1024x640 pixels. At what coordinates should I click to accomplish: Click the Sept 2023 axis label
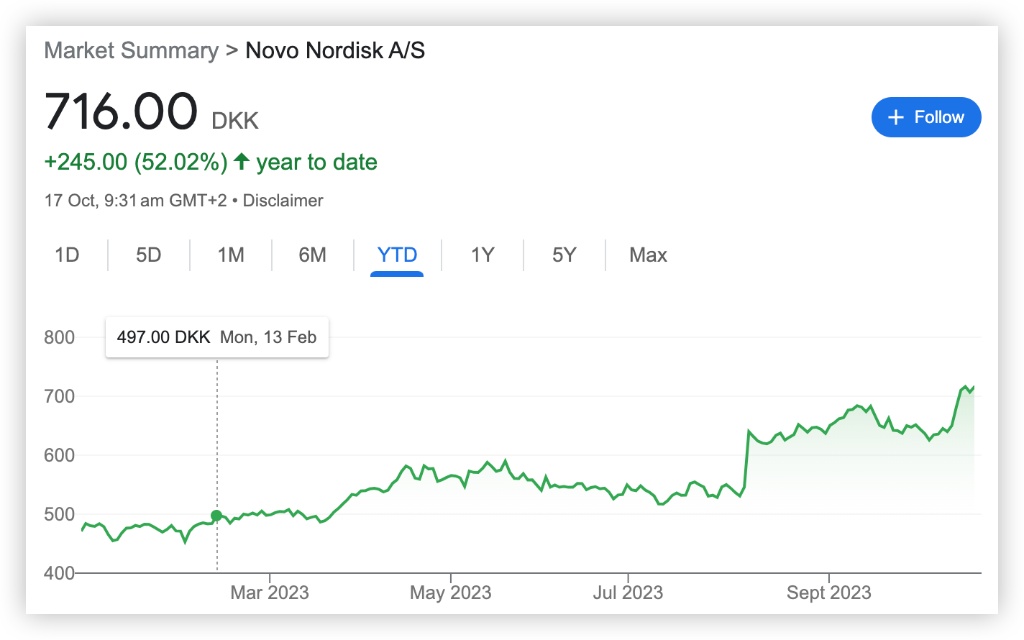tap(829, 593)
